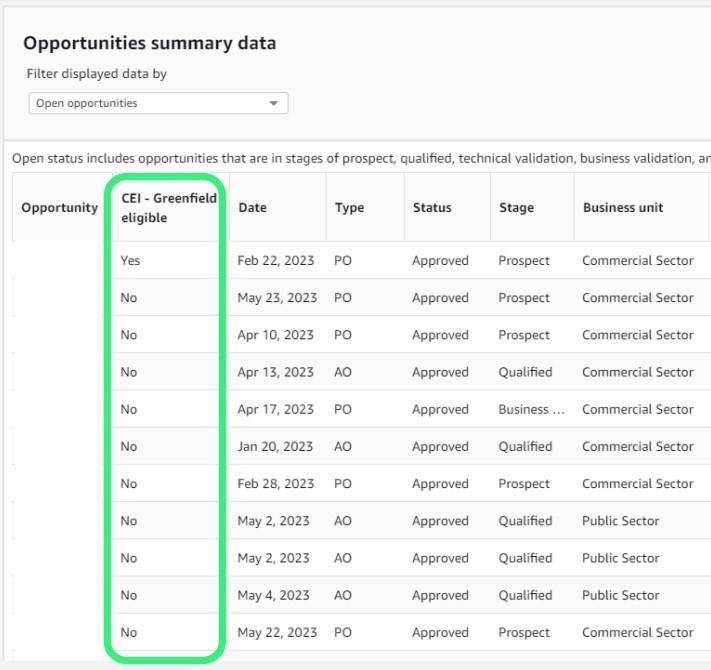711x670 pixels.
Task: Click the Feb 22, 2023 date cell
Action: 276,261
